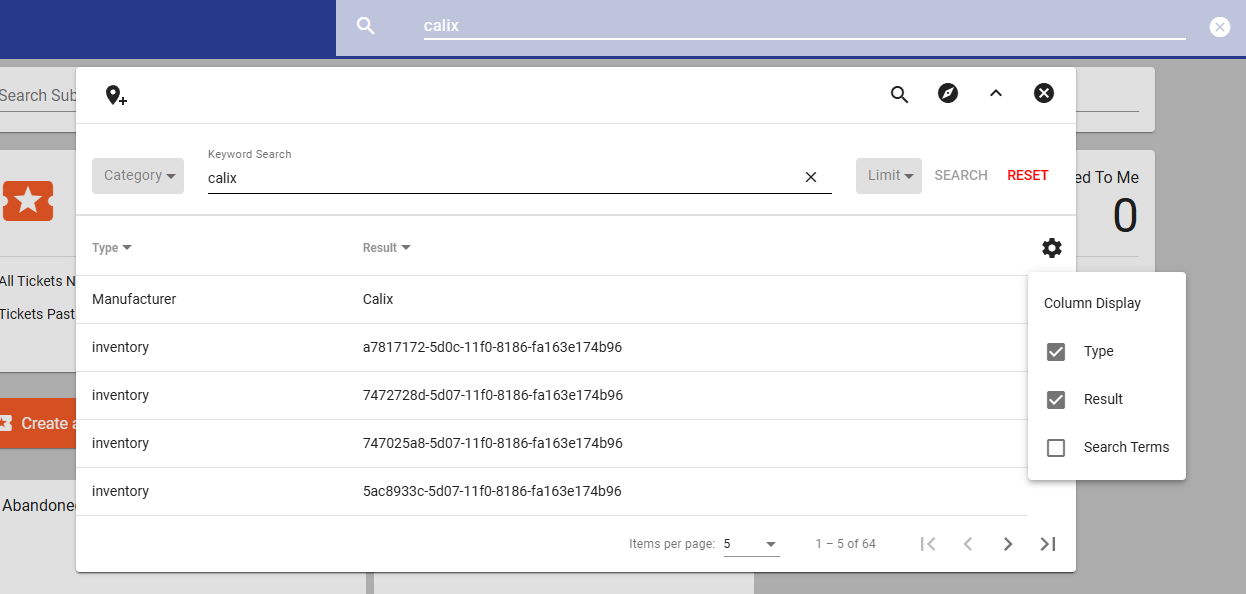1246x594 pixels.
Task: Click the top bar calix search field
Action: pyautogui.click(x=804, y=26)
